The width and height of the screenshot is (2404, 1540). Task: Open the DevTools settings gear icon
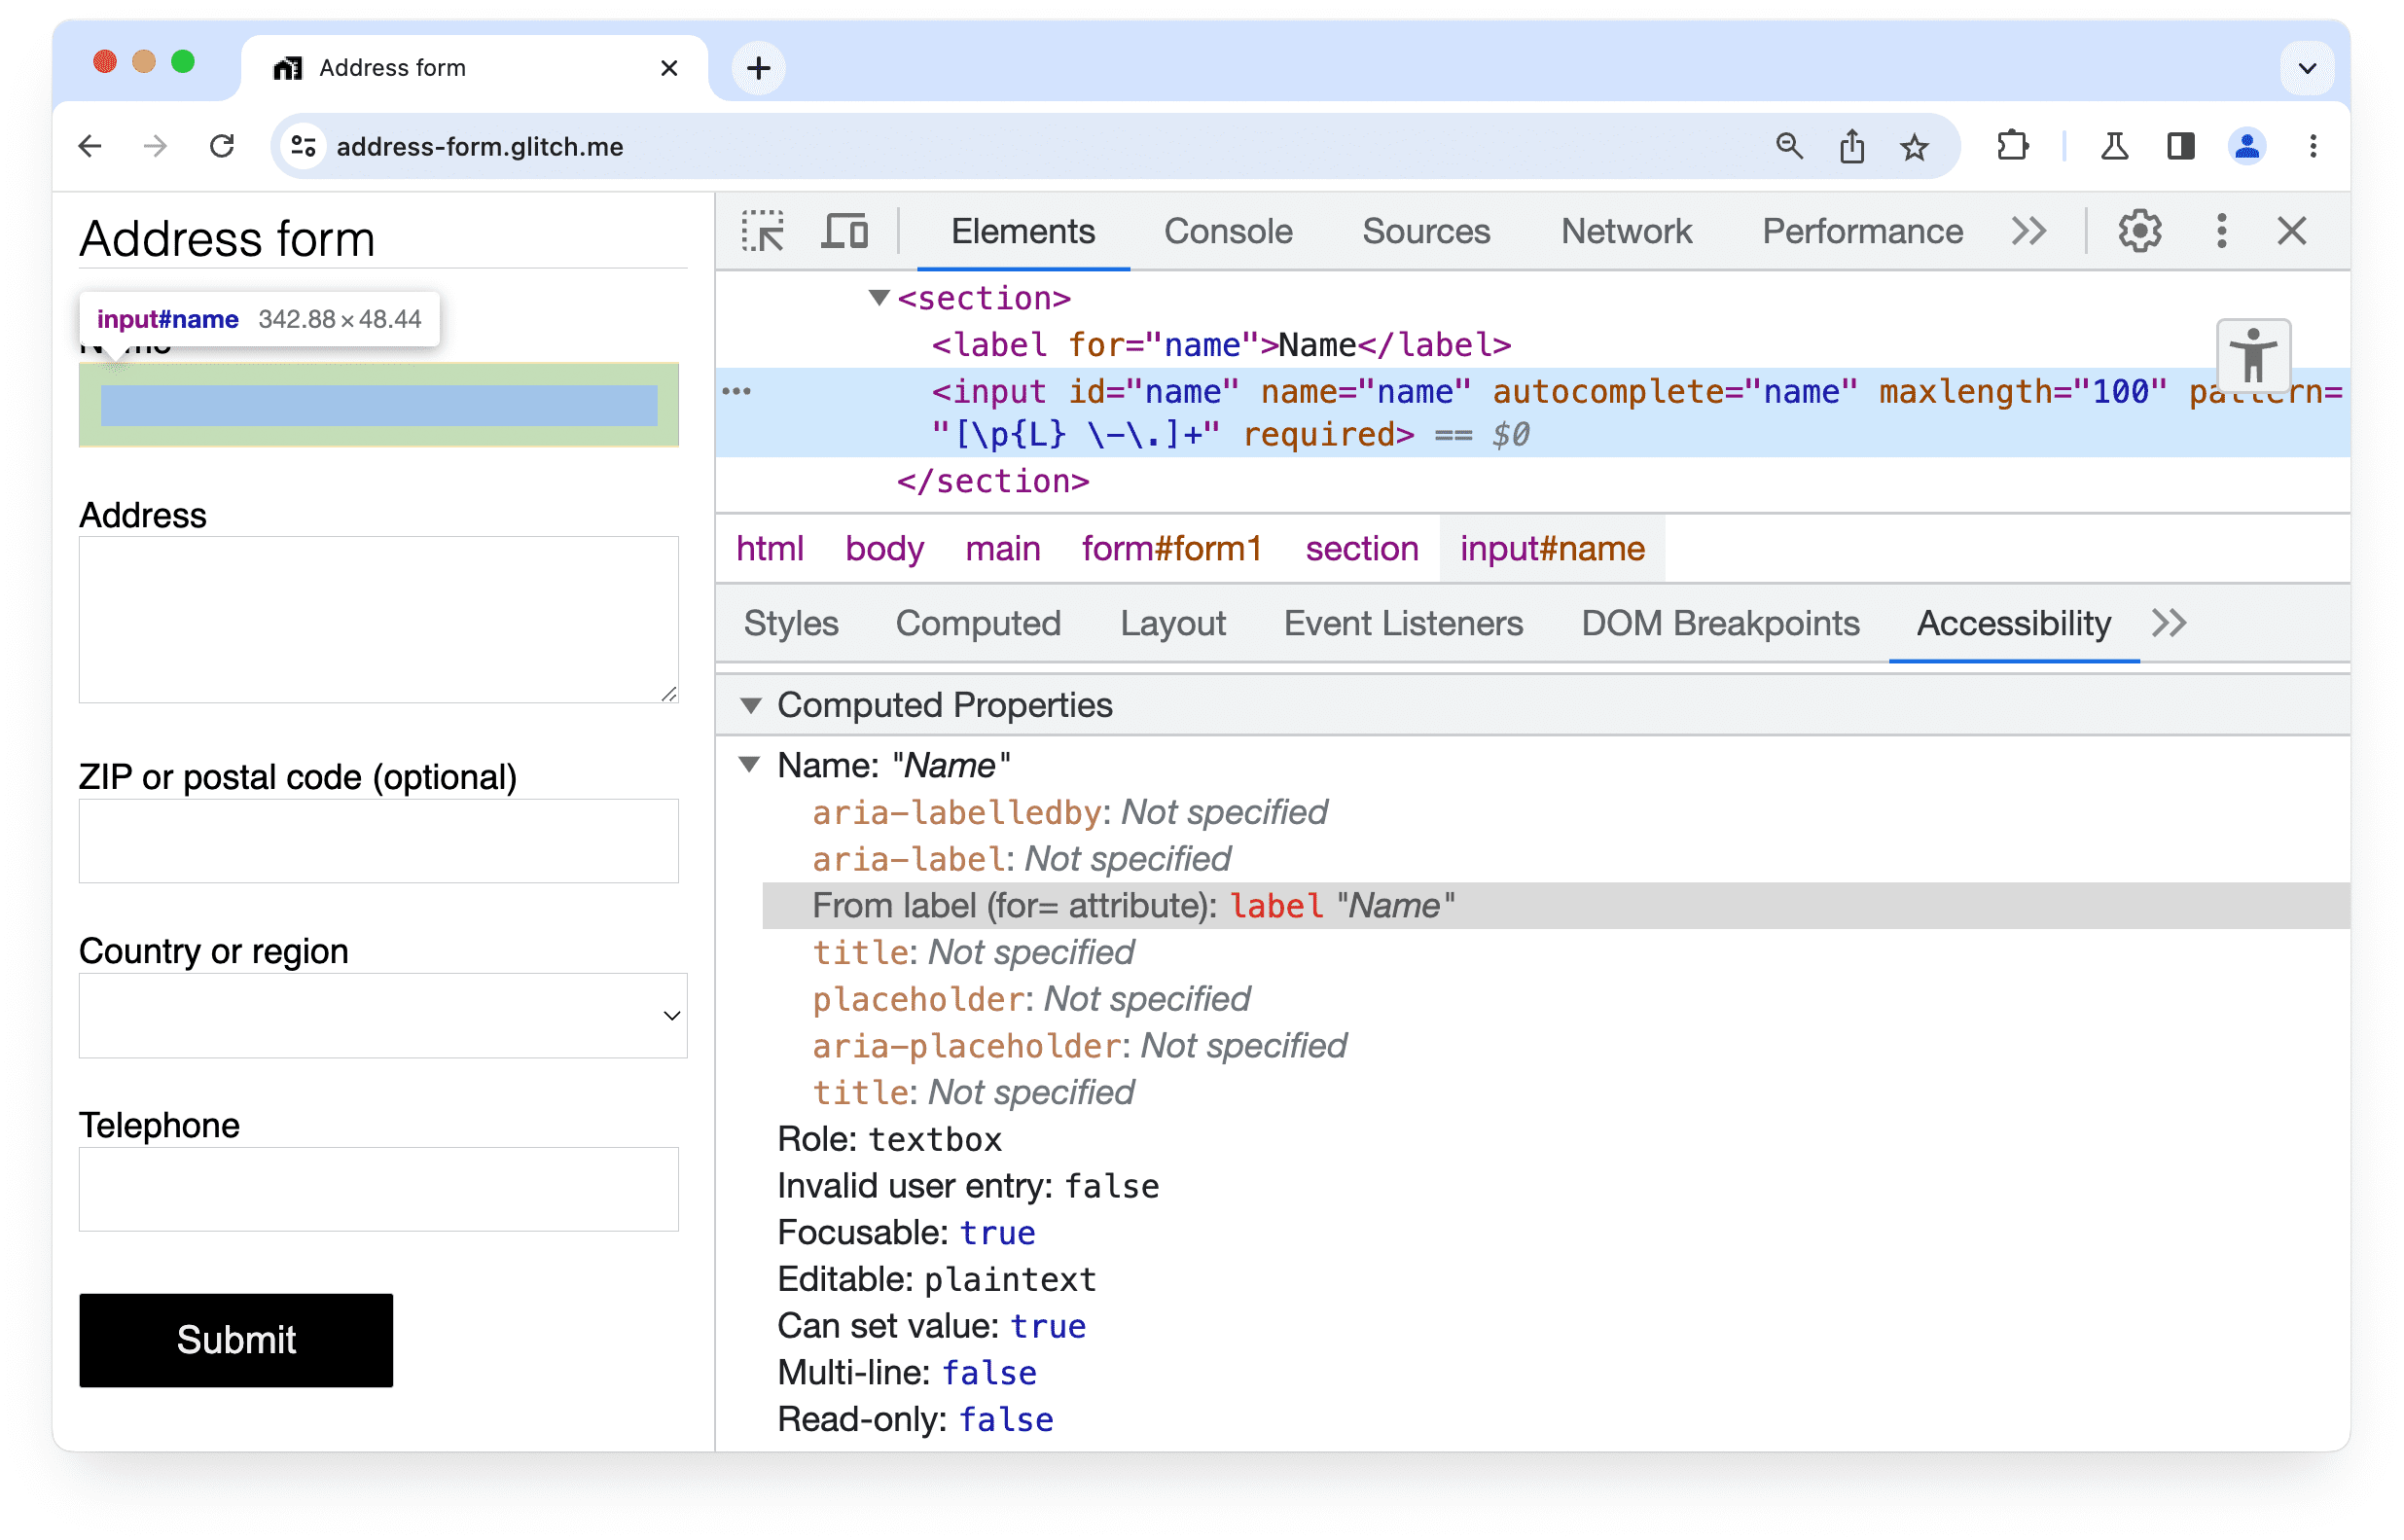(2139, 232)
